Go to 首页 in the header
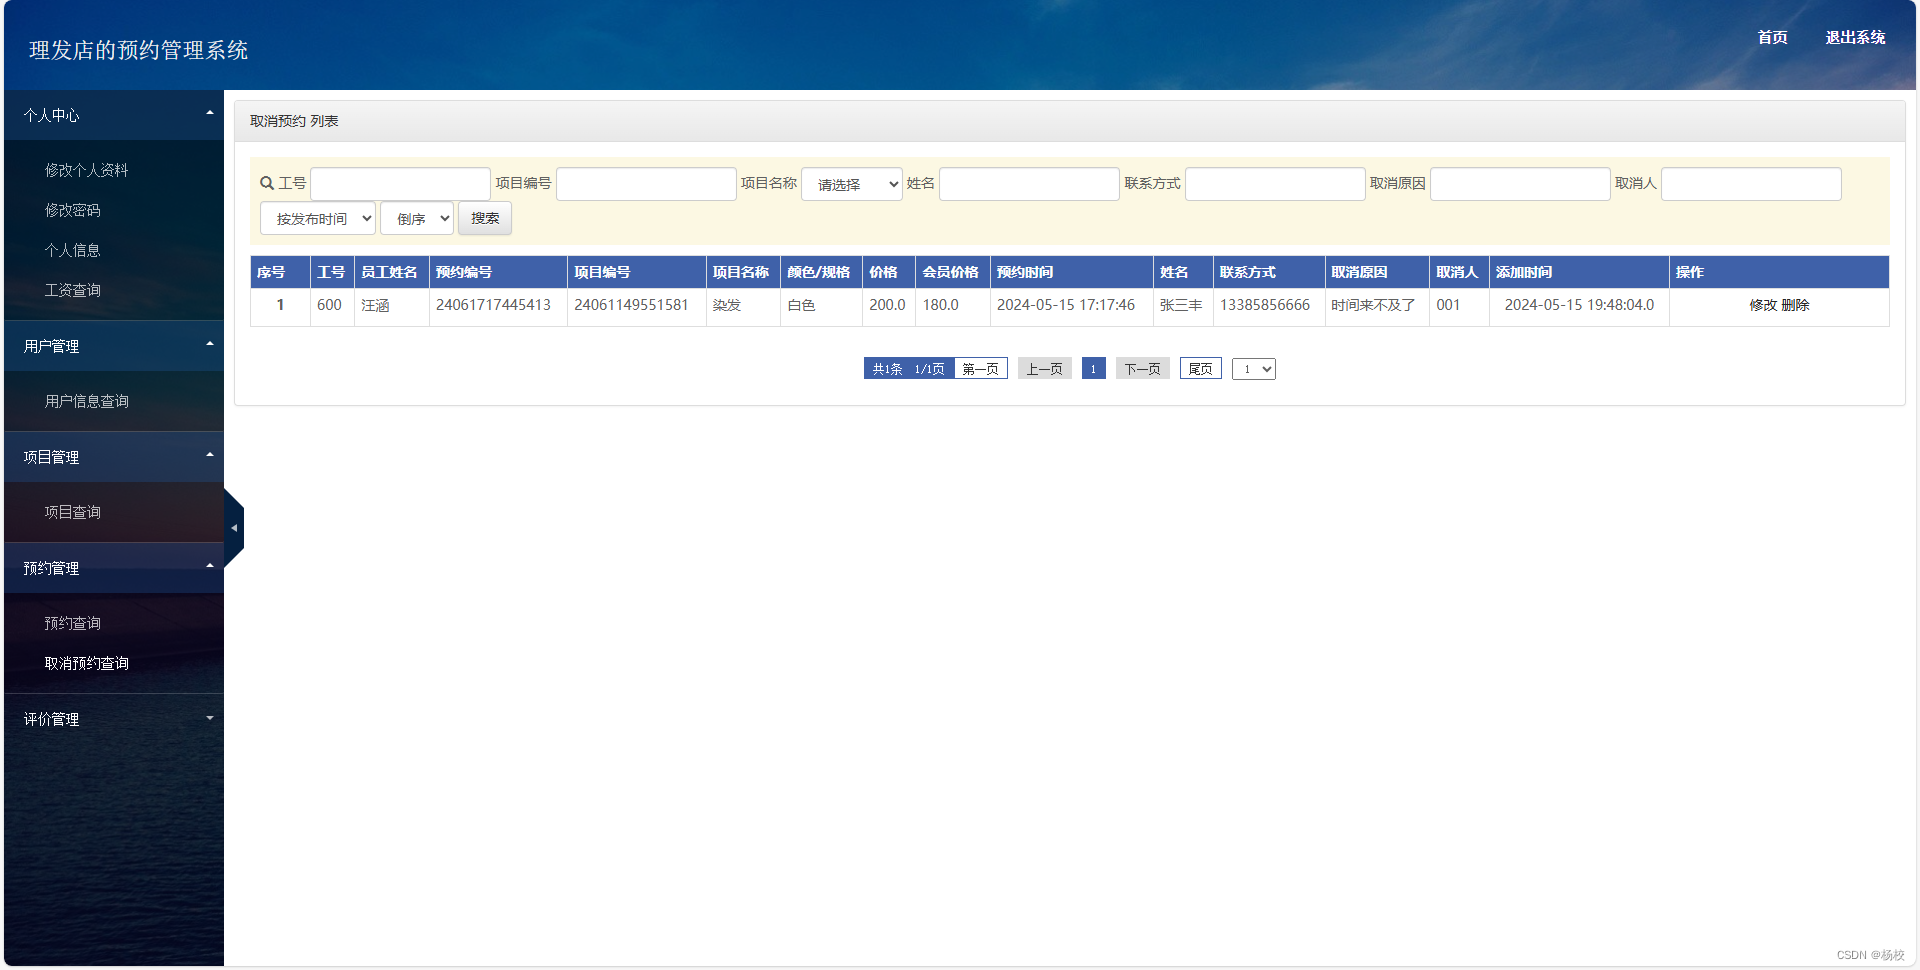 click(x=1773, y=37)
